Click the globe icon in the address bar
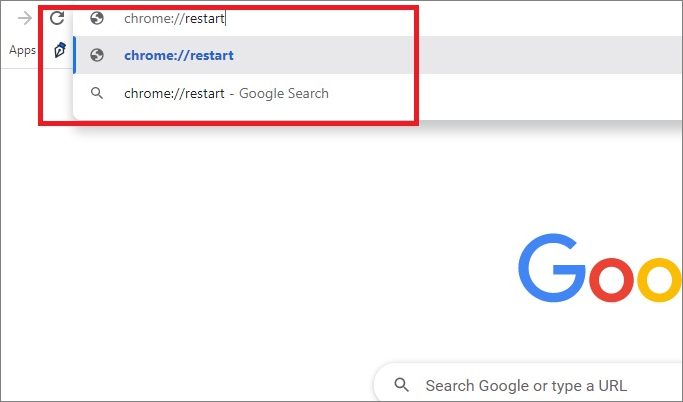This screenshot has width=683, height=402. [x=97, y=18]
